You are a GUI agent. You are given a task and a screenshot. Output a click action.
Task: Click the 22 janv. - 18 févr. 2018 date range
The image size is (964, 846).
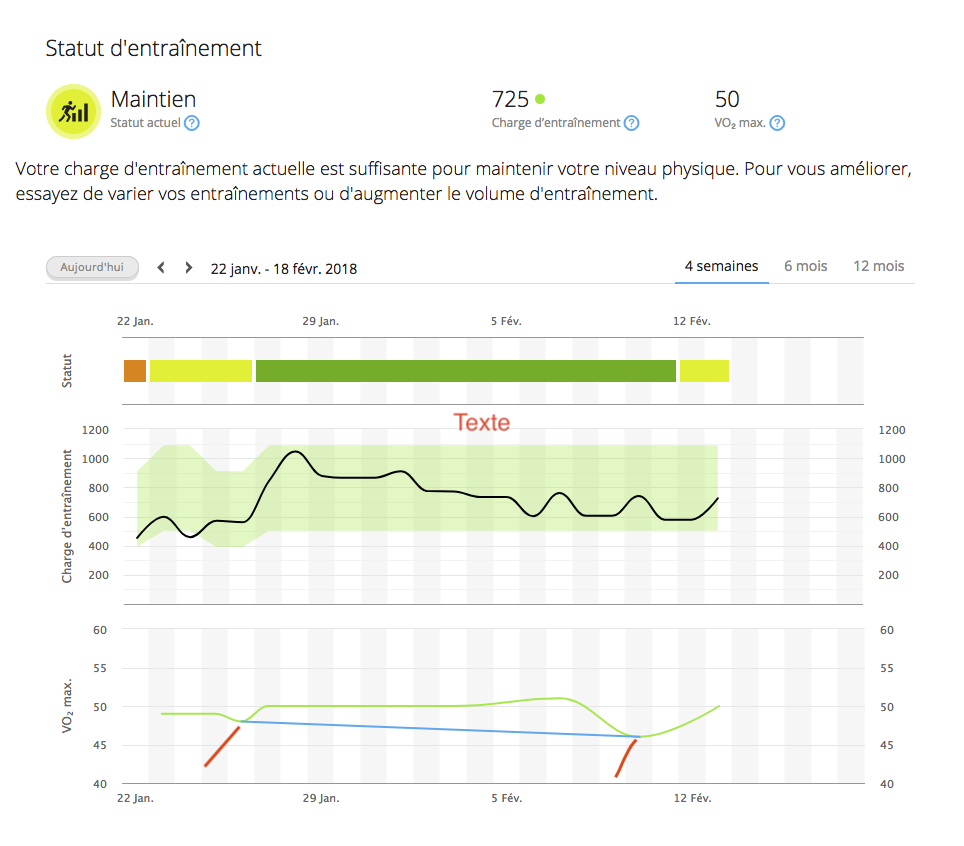(283, 269)
